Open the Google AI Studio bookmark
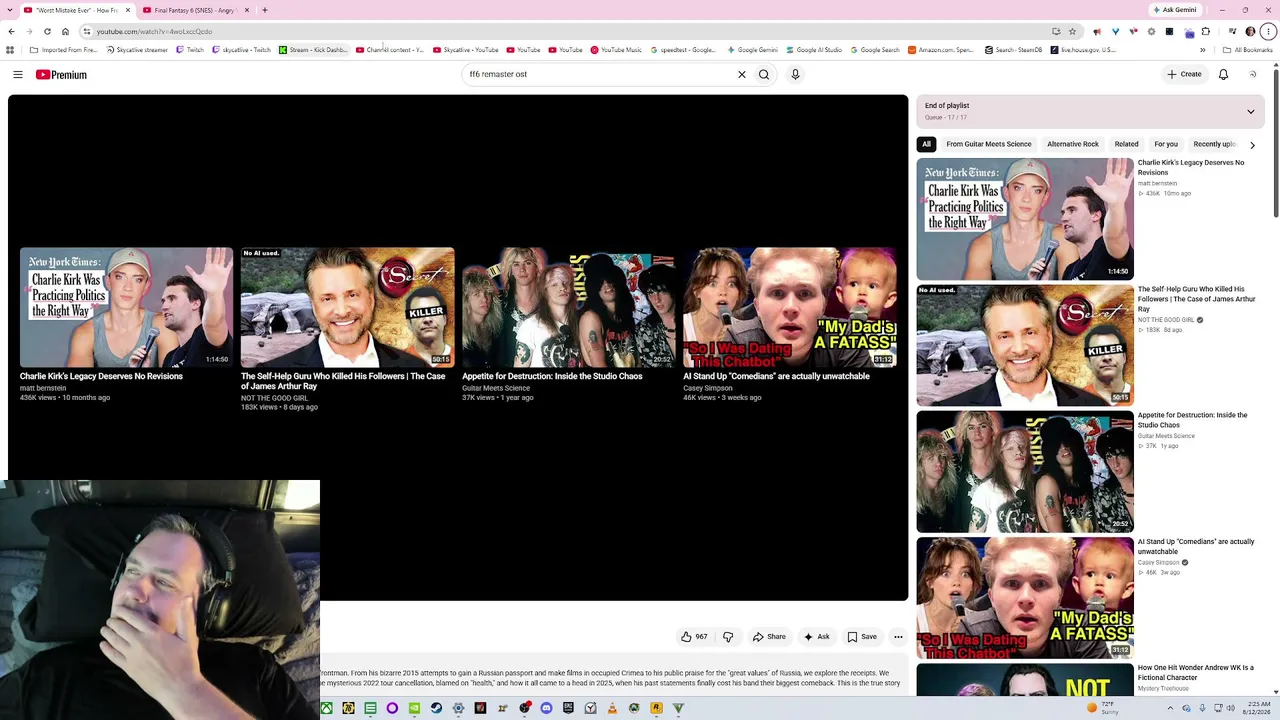The image size is (1280, 720). (x=814, y=50)
